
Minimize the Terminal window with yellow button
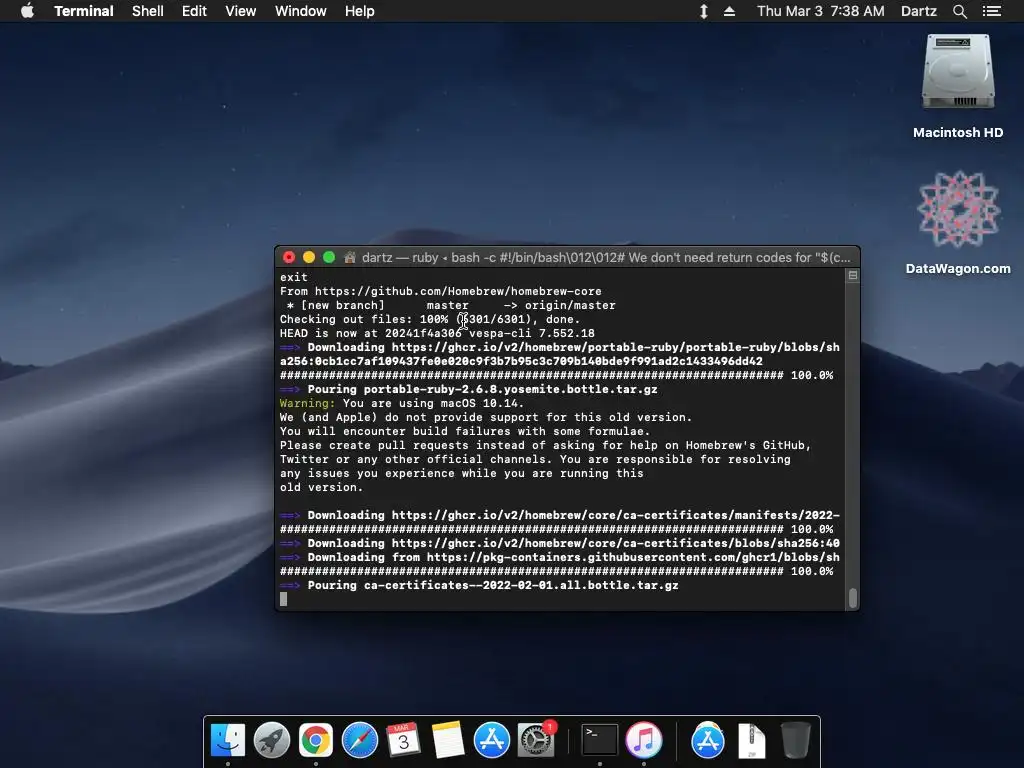tap(309, 257)
